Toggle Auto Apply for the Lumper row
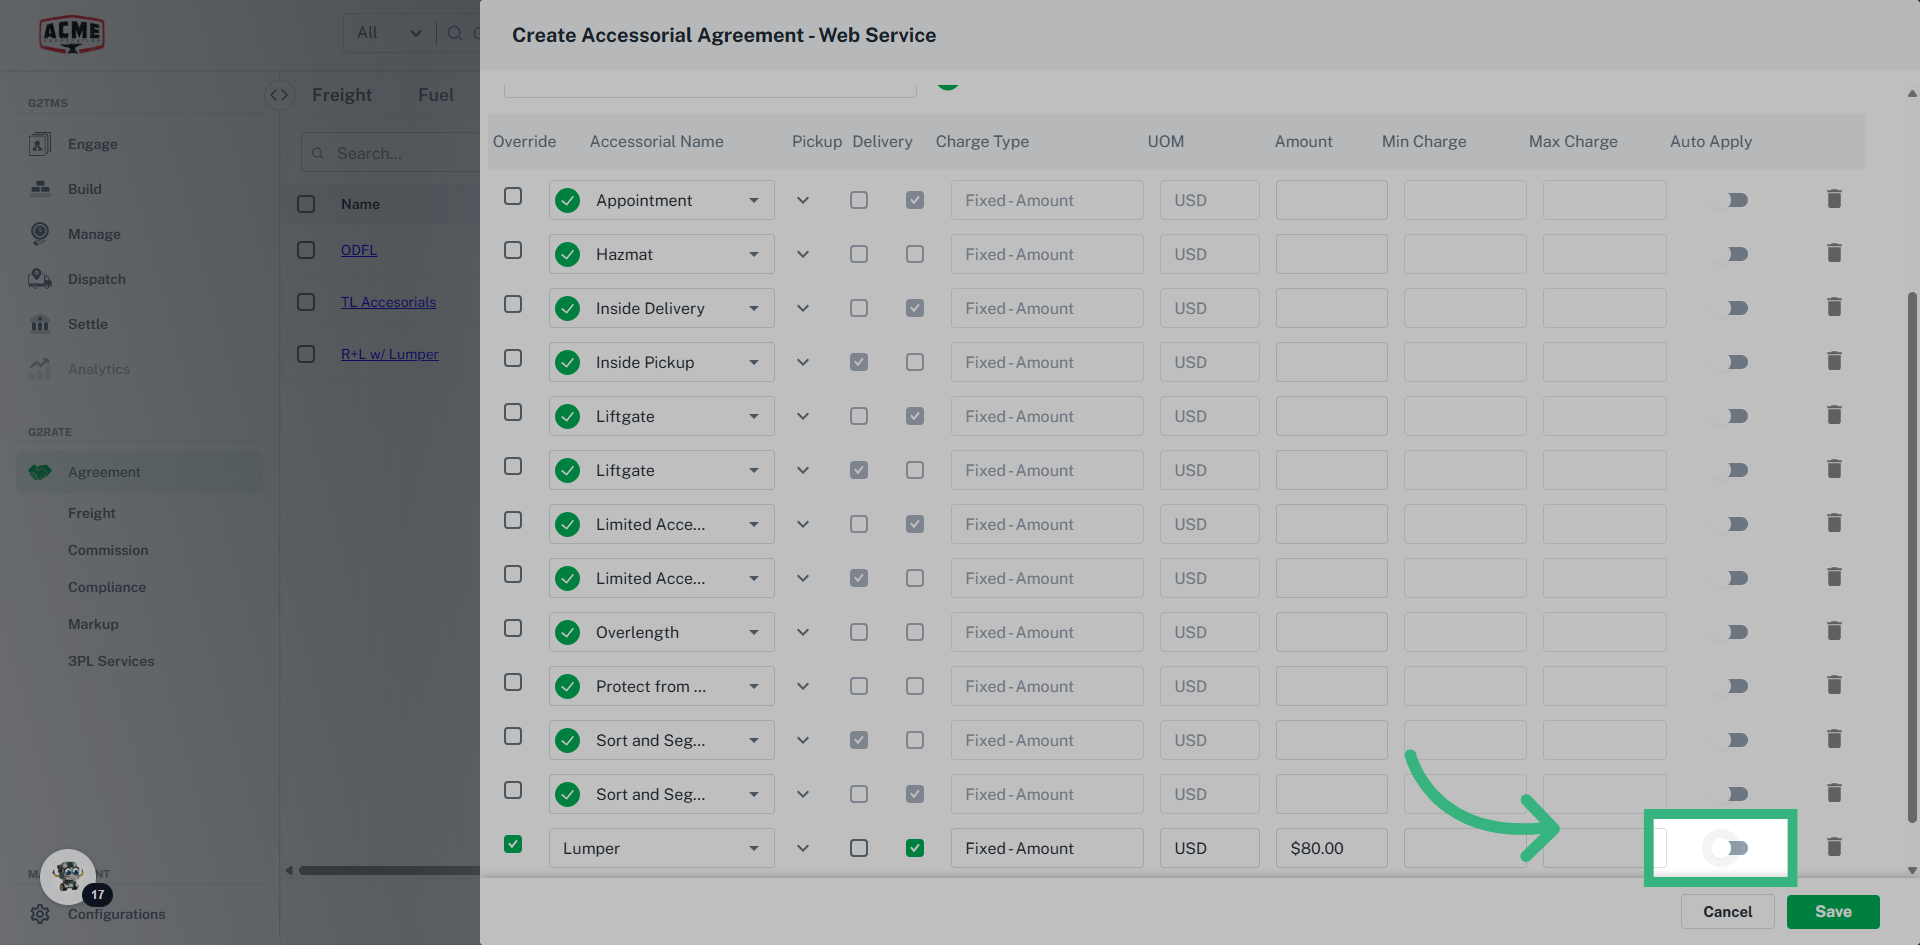Viewport: 1920px width, 945px height. pos(1729,848)
